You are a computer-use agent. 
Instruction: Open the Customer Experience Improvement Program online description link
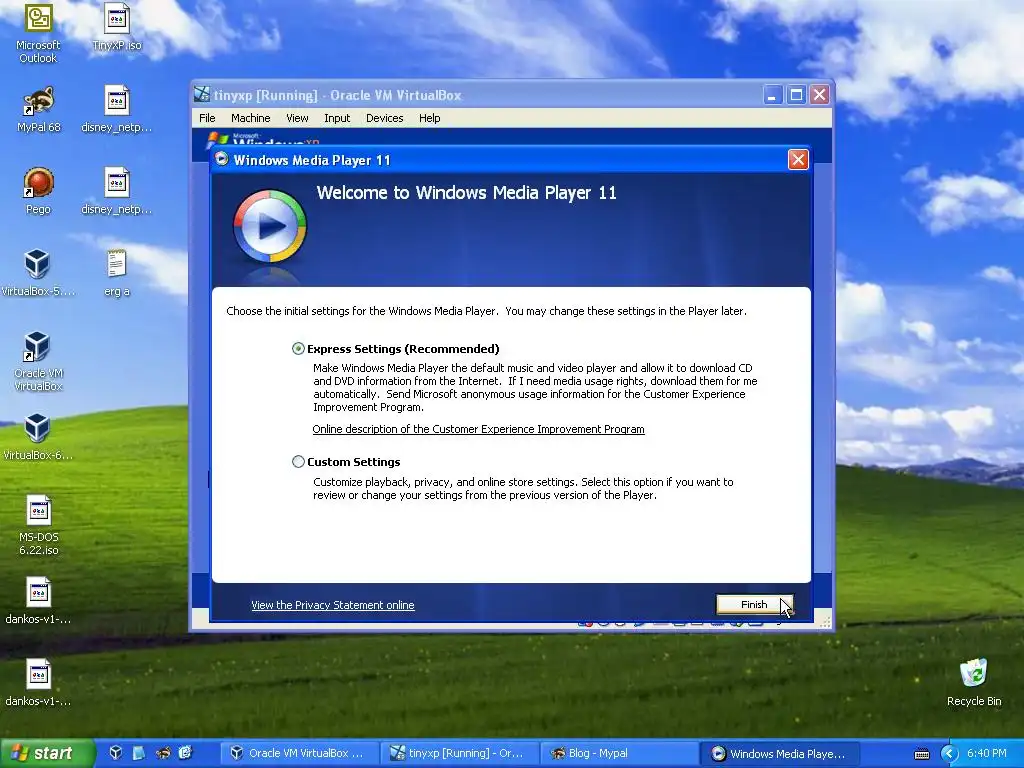[478, 429]
